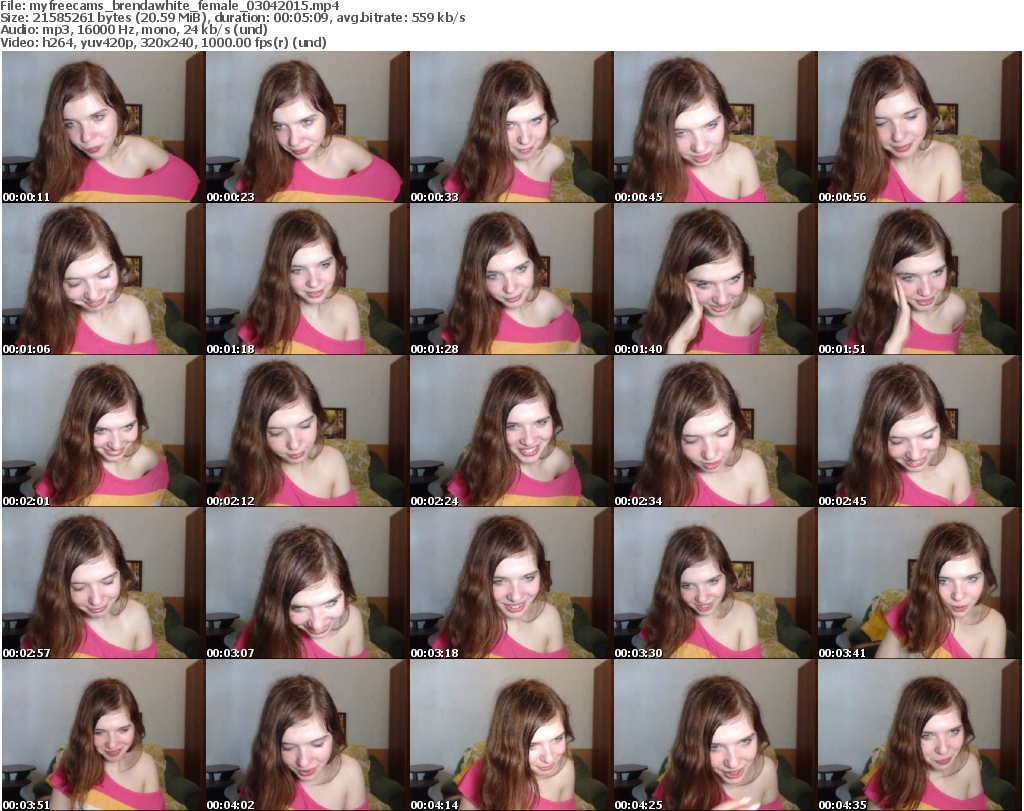The height and width of the screenshot is (811, 1024).
Task: Select the thumbnail timestamped 00:03:51
Action: pyautogui.click(x=103, y=736)
